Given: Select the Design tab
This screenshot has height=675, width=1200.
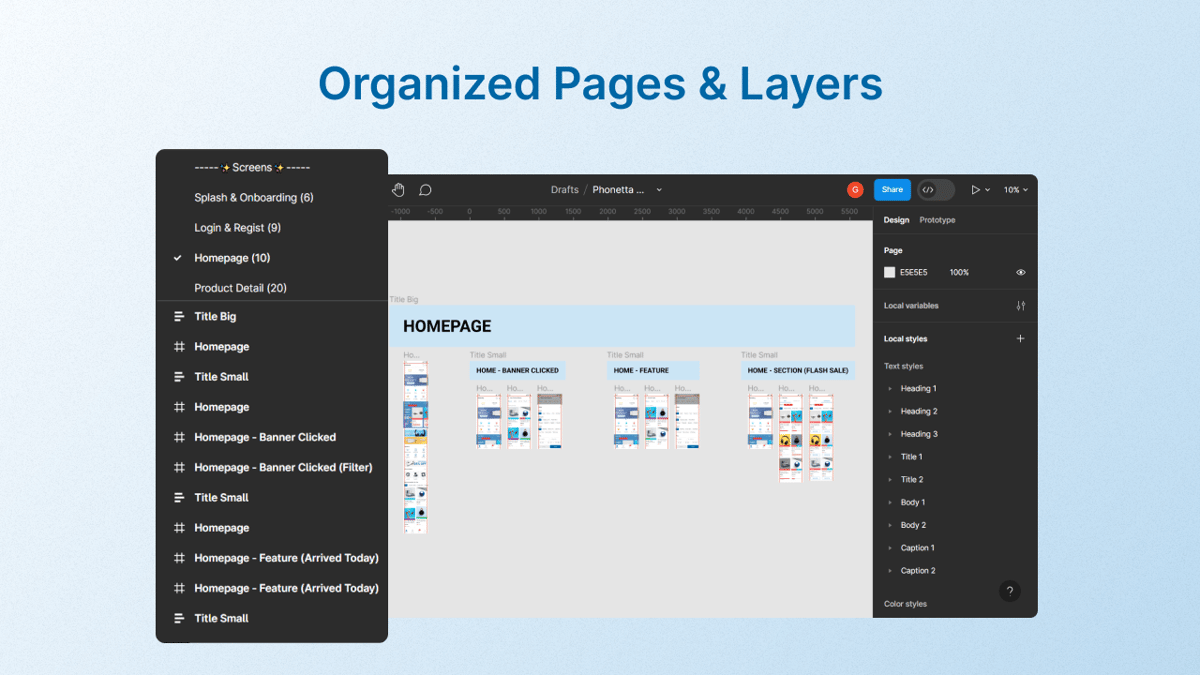Looking at the screenshot, I should 896,219.
